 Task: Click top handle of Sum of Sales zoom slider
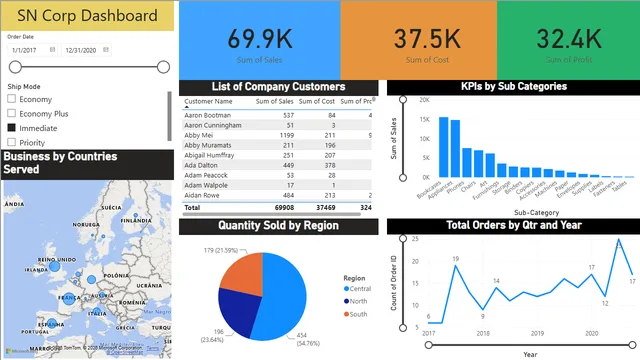(403, 99)
